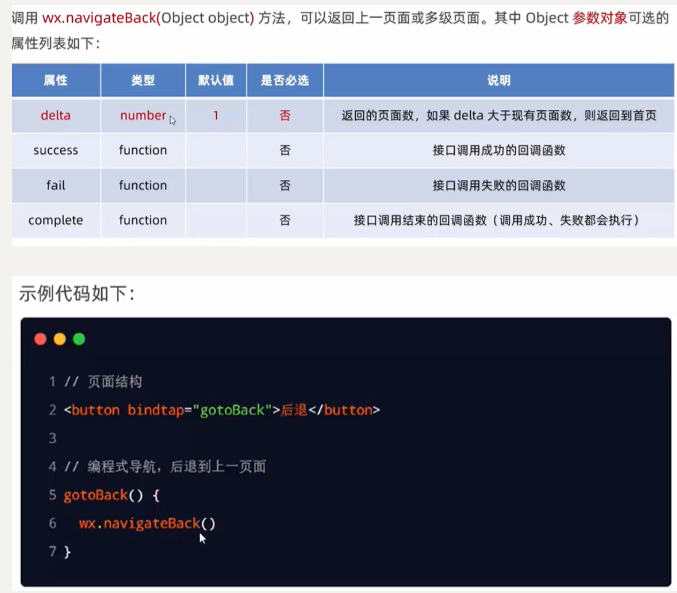Image resolution: width=677 pixels, height=593 pixels.
Task: Click the delta description about 返回的页面数
Action: tap(499, 115)
